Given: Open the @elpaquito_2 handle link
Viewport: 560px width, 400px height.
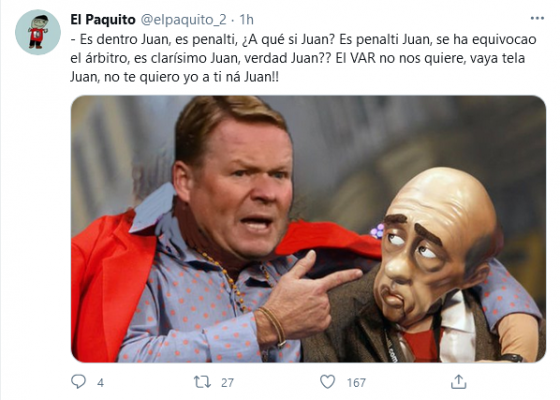Looking at the screenshot, I should 184,20.
